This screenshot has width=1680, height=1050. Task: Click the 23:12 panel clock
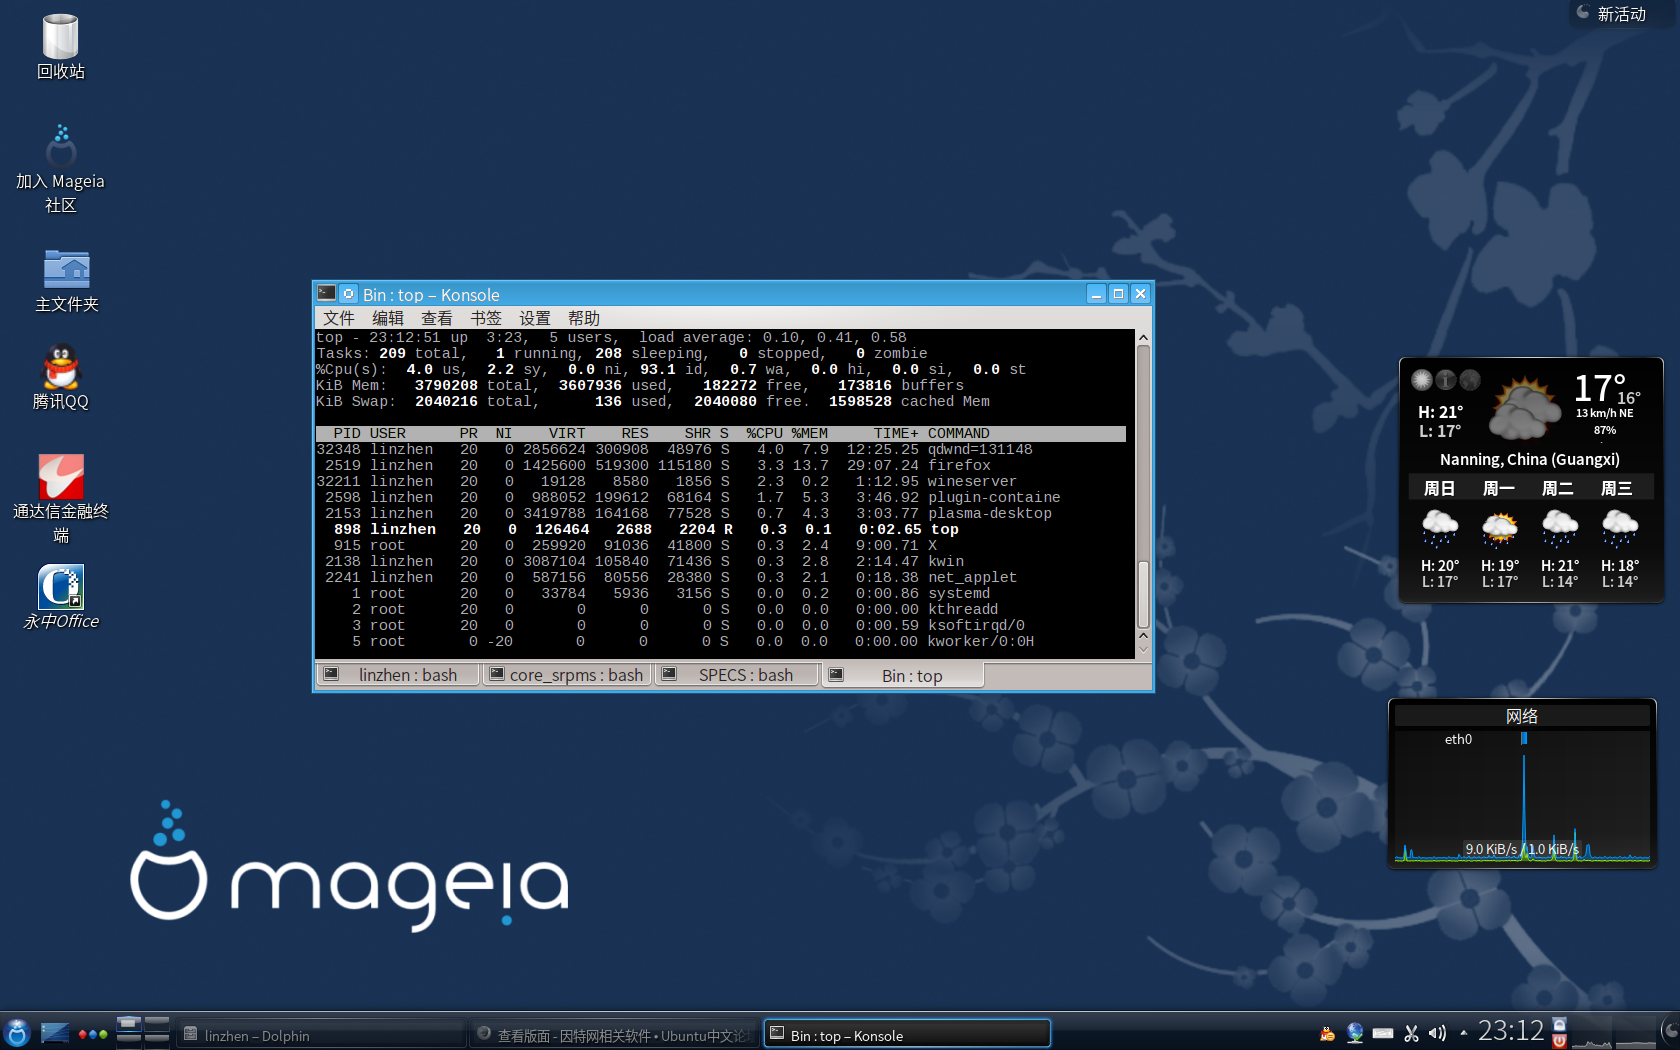click(x=1511, y=1031)
